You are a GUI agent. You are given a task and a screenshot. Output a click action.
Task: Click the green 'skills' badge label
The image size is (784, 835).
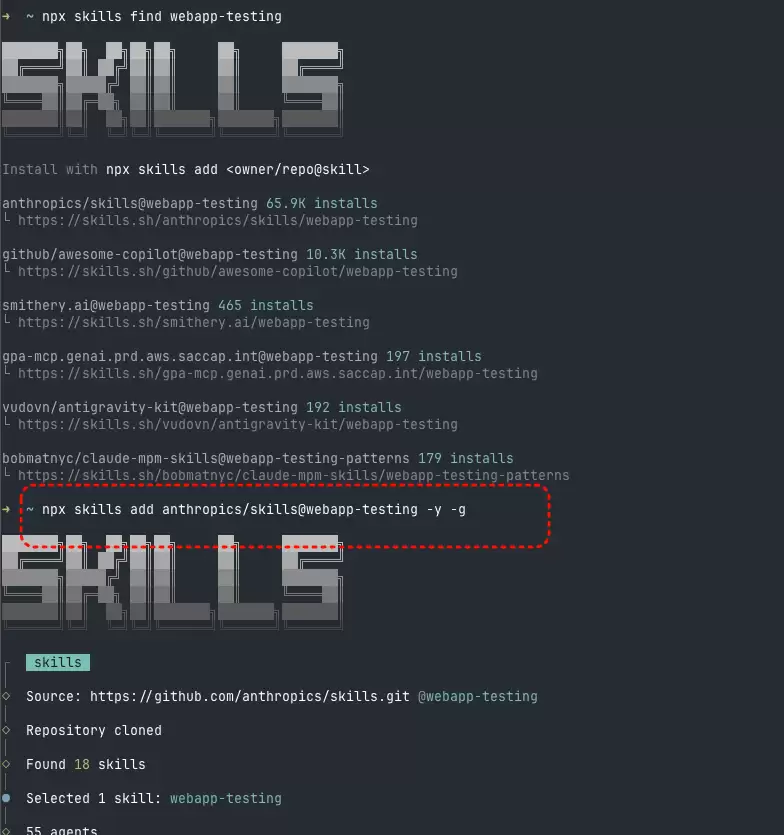point(58,662)
